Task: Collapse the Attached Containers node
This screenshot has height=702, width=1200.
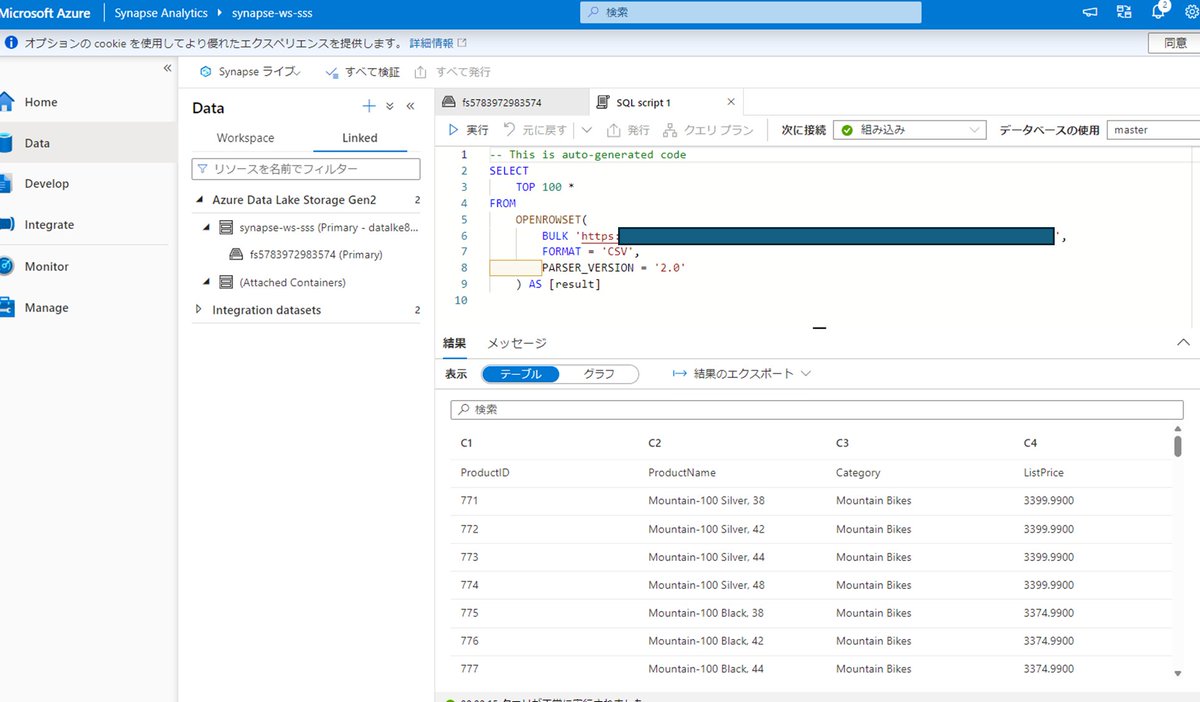Action: point(208,282)
